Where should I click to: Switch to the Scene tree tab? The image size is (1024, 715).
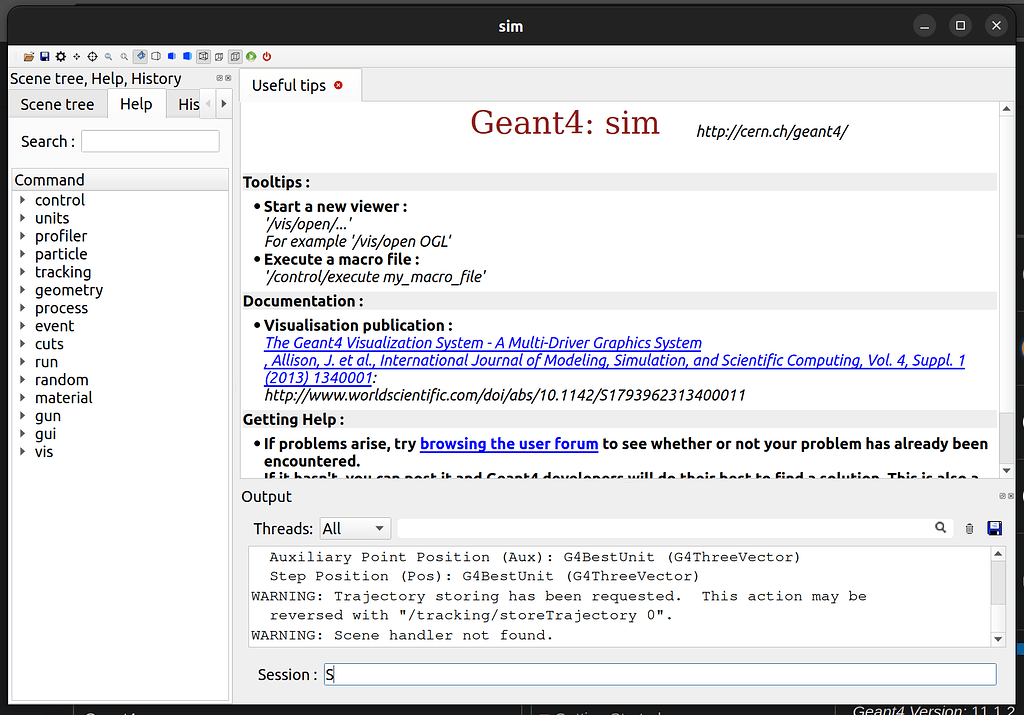[57, 103]
